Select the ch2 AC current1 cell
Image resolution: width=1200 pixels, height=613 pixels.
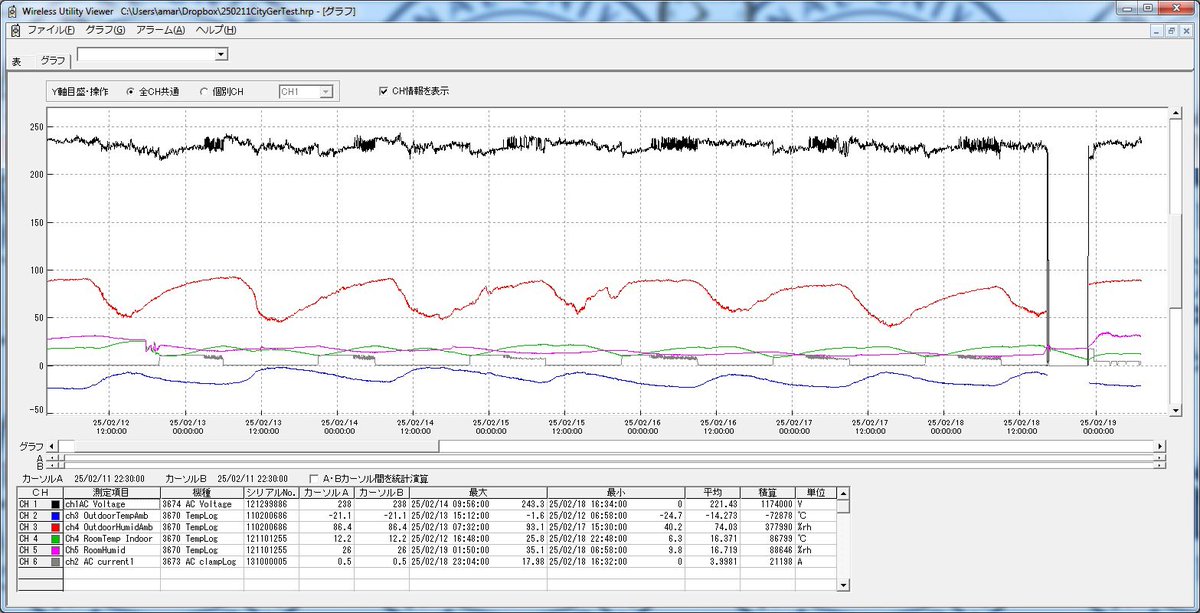110,562
